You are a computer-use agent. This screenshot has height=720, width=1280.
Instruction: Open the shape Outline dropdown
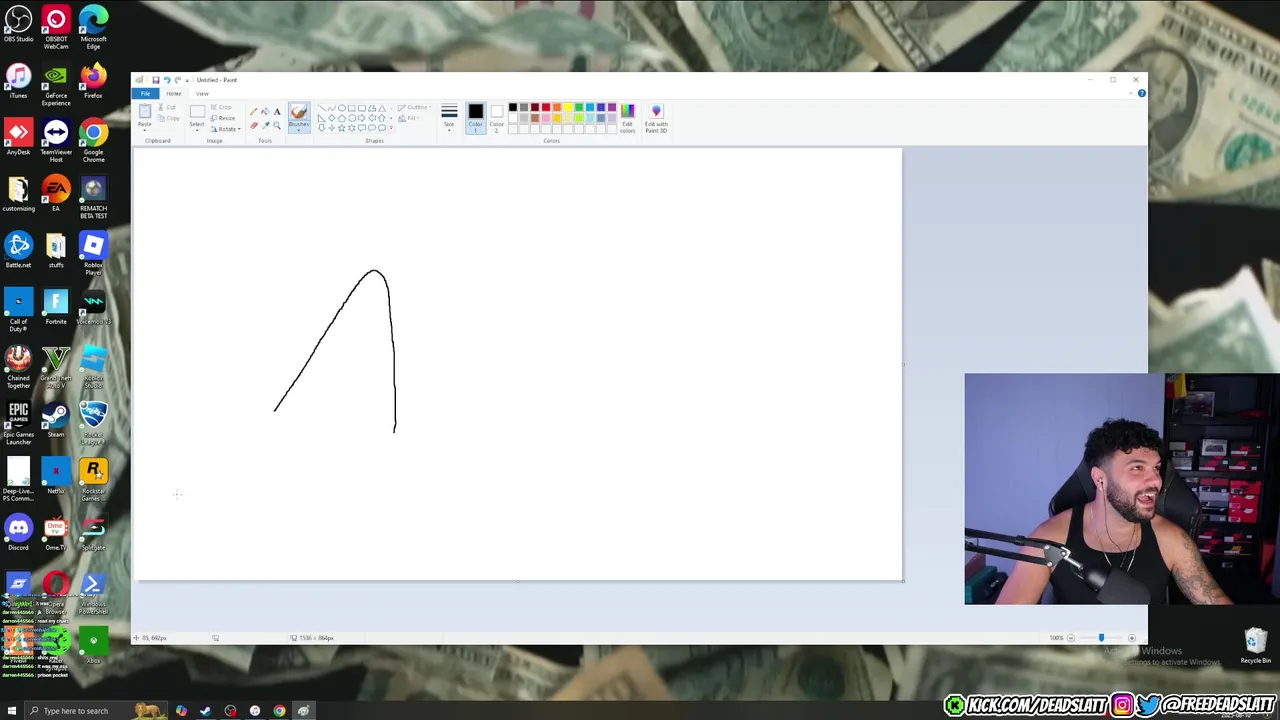[x=413, y=107]
